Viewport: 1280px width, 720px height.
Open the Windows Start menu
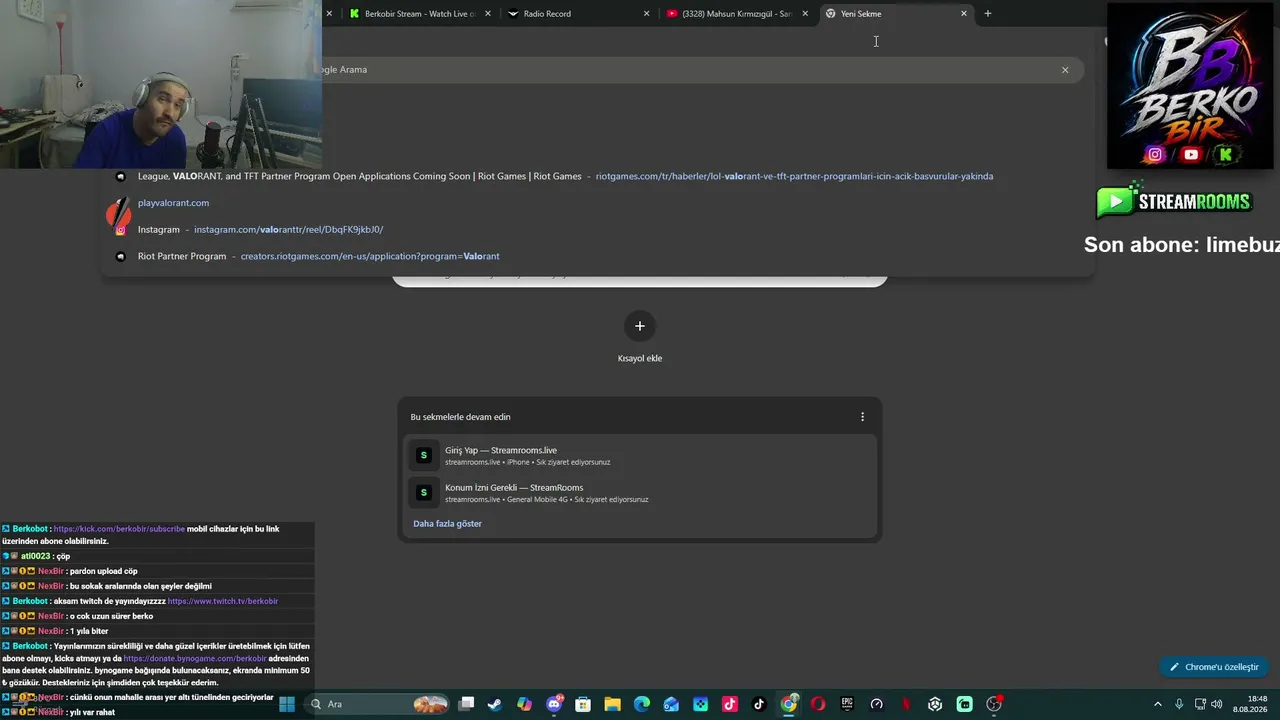(x=287, y=704)
